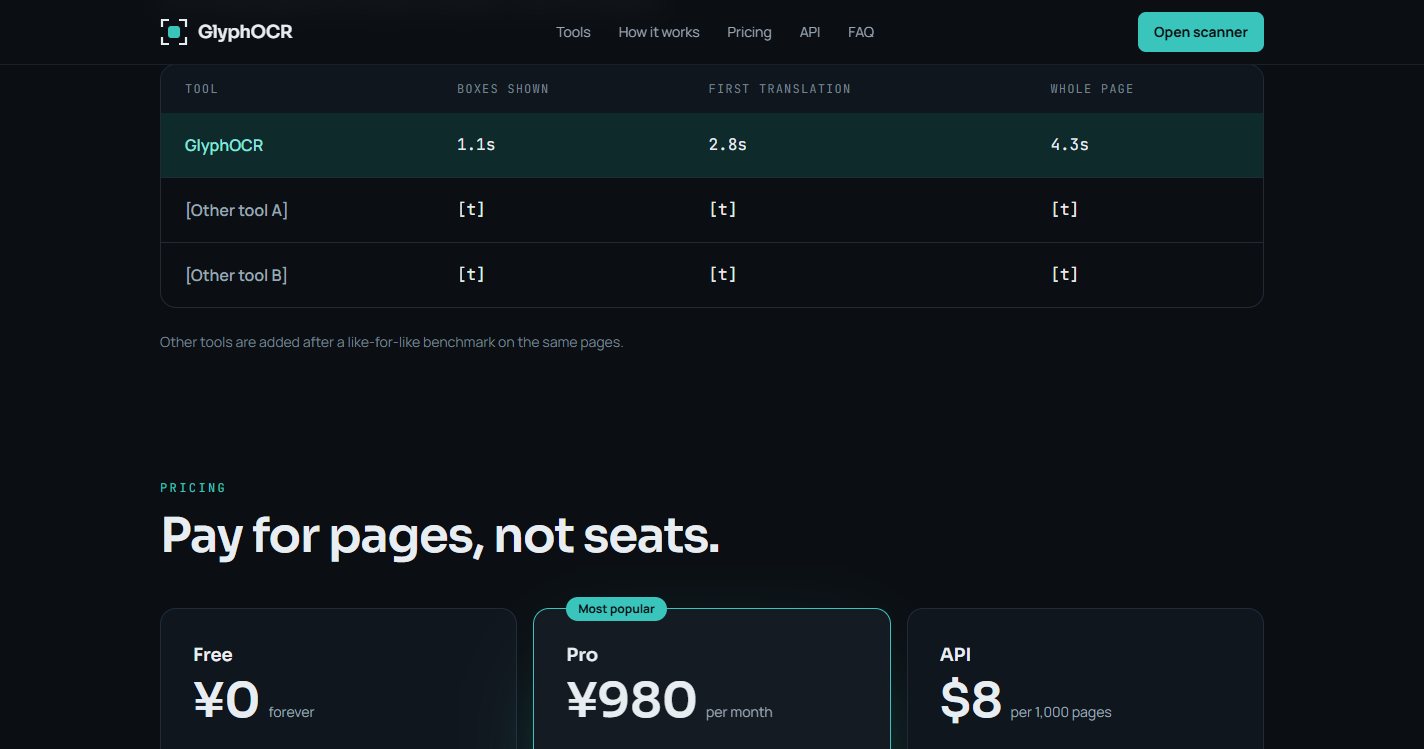Click the ¥980 price on Pro card
This screenshot has width=1424, height=749.
[631, 700]
